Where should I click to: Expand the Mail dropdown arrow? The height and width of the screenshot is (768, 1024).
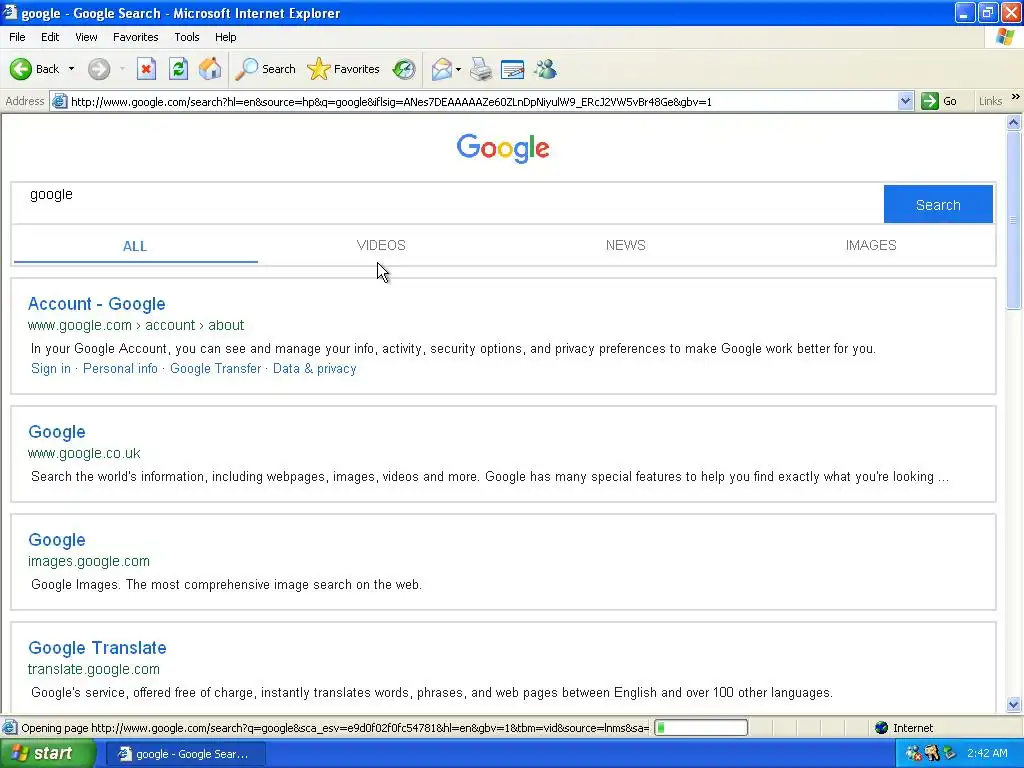click(x=458, y=69)
